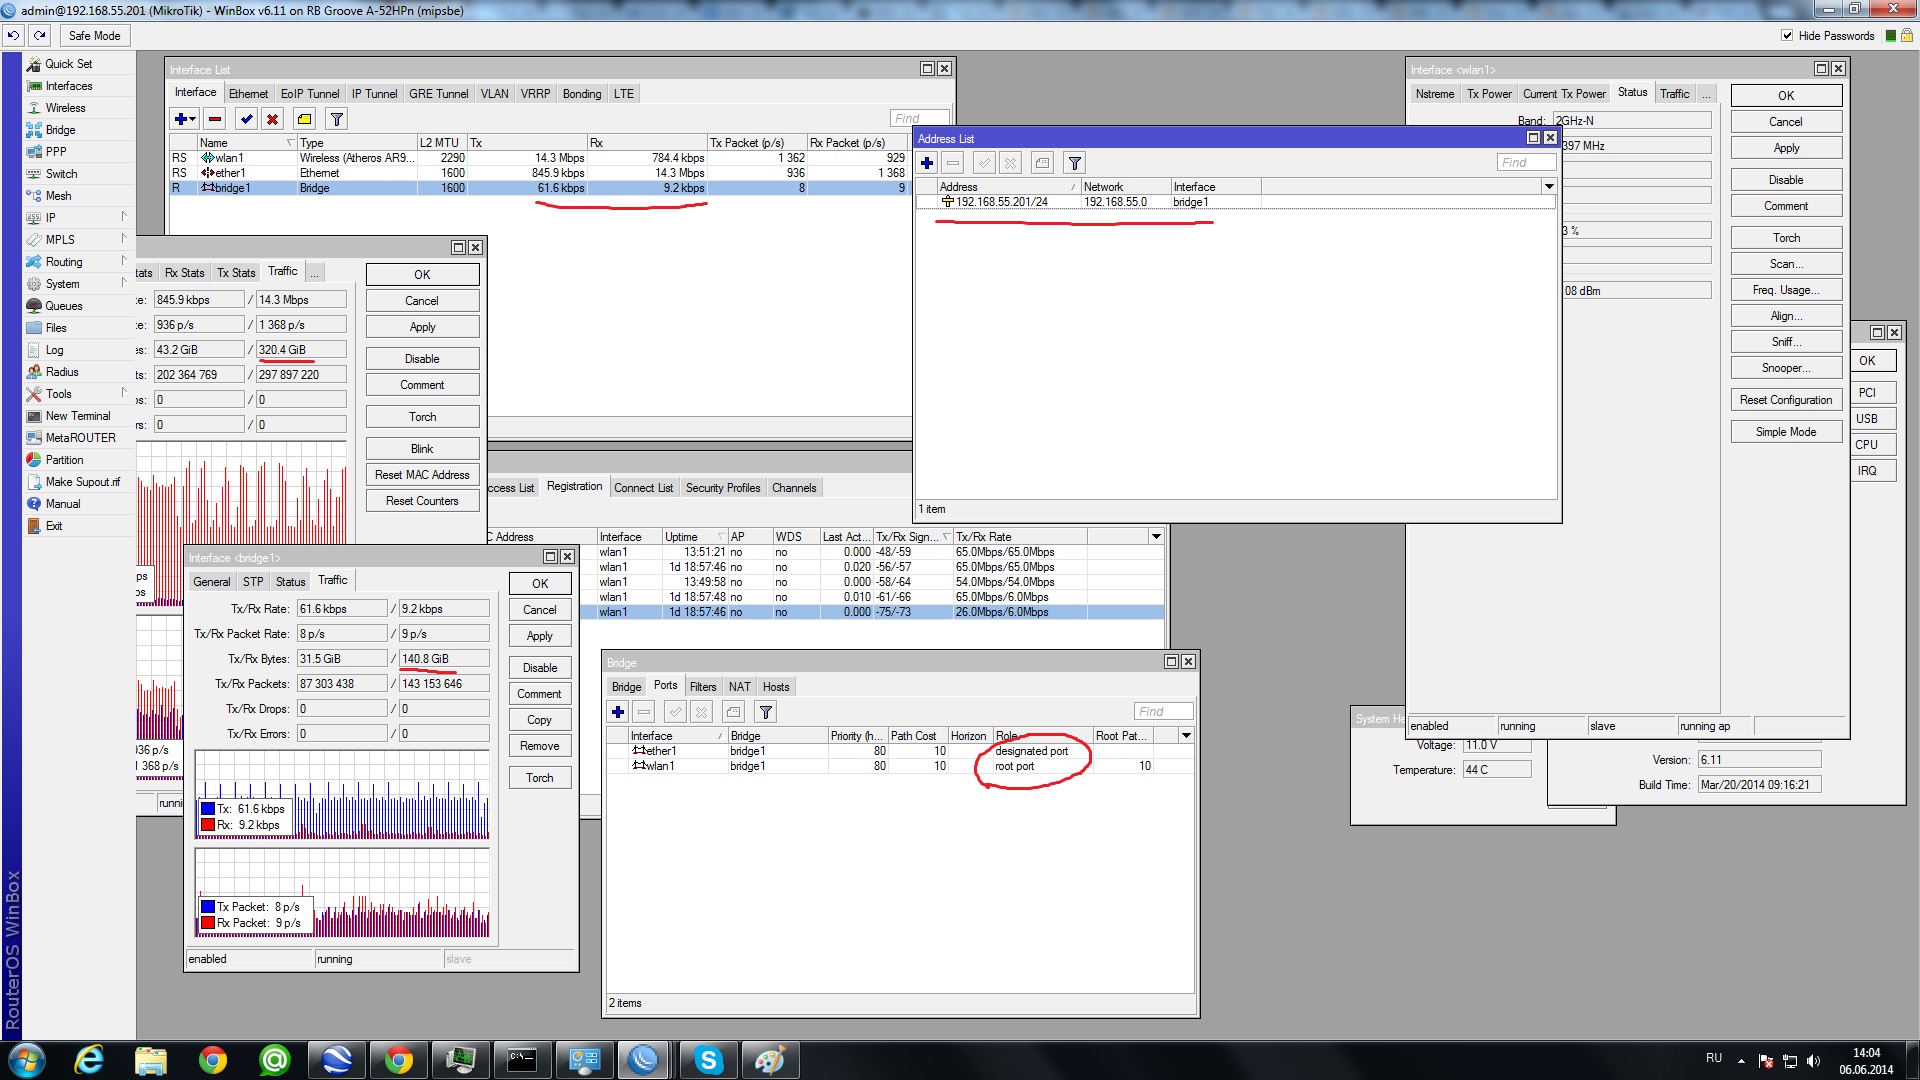1920x1080 pixels.
Task: Select the bridge1 row in Interface List
Action: tap(538, 187)
